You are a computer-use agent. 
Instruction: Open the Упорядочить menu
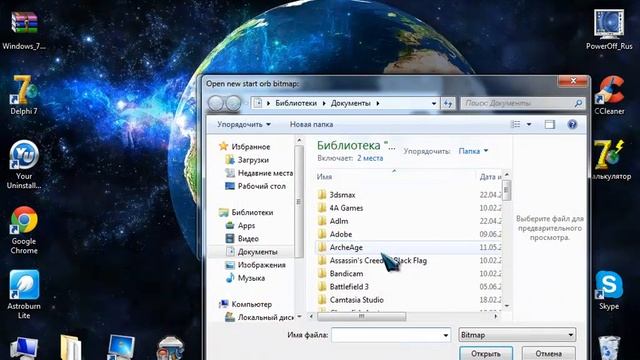(x=244, y=124)
